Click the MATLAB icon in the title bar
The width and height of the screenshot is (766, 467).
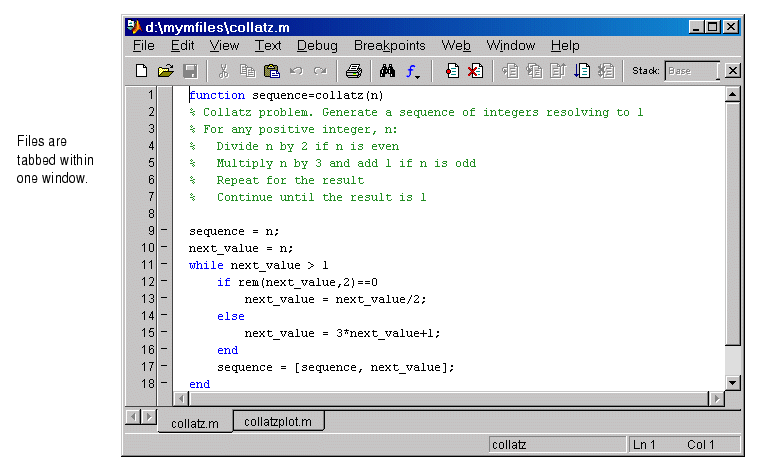click(133, 26)
